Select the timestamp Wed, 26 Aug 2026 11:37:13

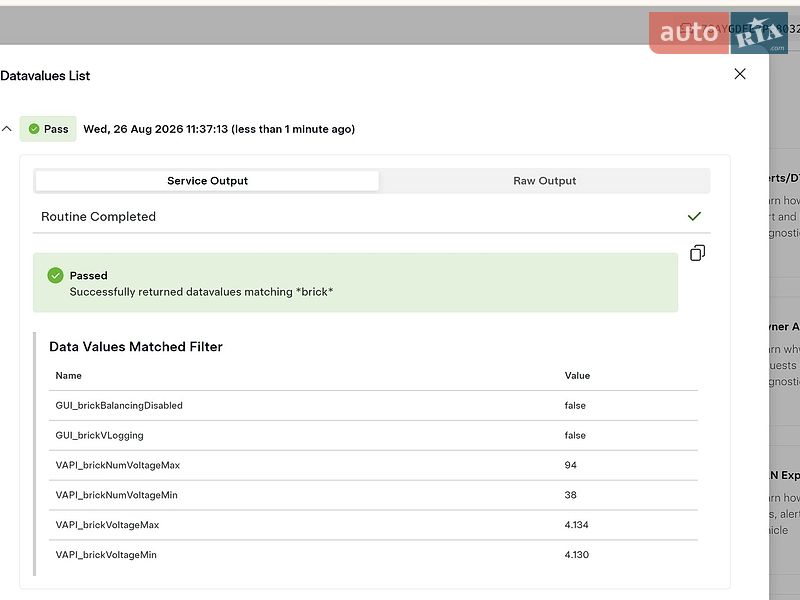156,129
